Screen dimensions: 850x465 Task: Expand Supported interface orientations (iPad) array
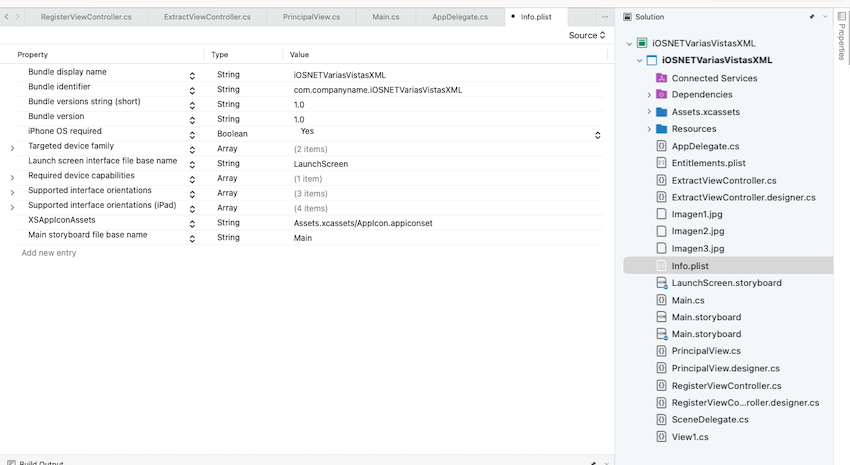(12, 207)
